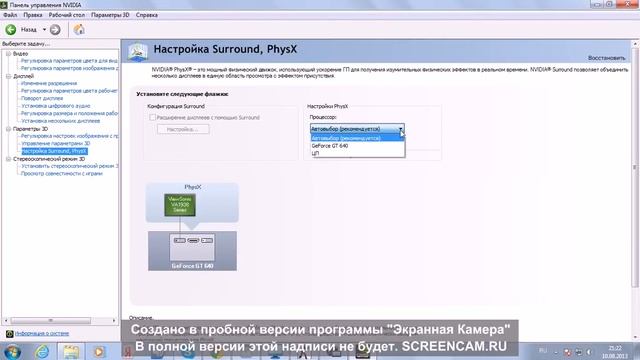Open Регулировка параметров цвета для видео
This screenshot has height=360, width=640.
click(69, 60)
